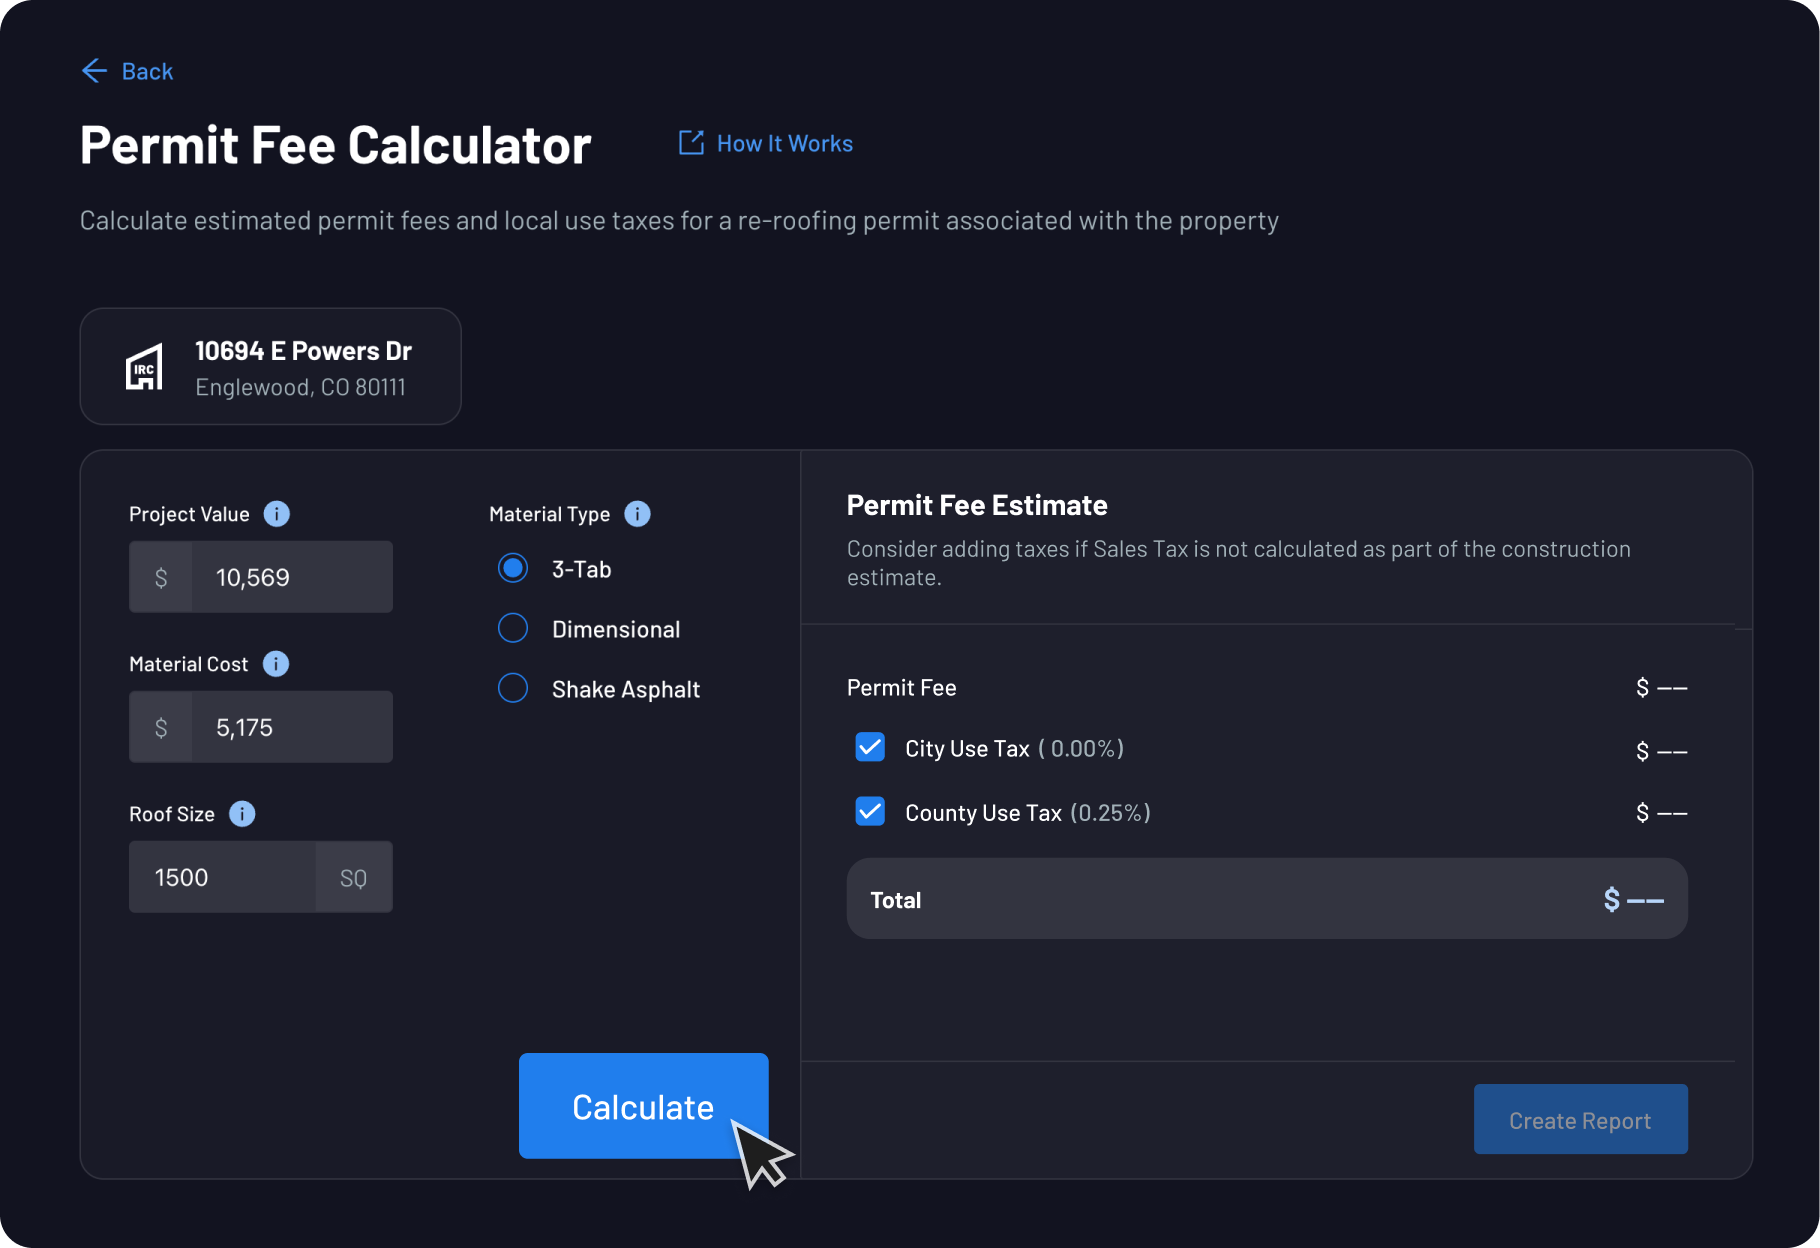This screenshot has width=1820, height=1248.
Task: Click the Back arrow icon
Action: click(94, 71)
